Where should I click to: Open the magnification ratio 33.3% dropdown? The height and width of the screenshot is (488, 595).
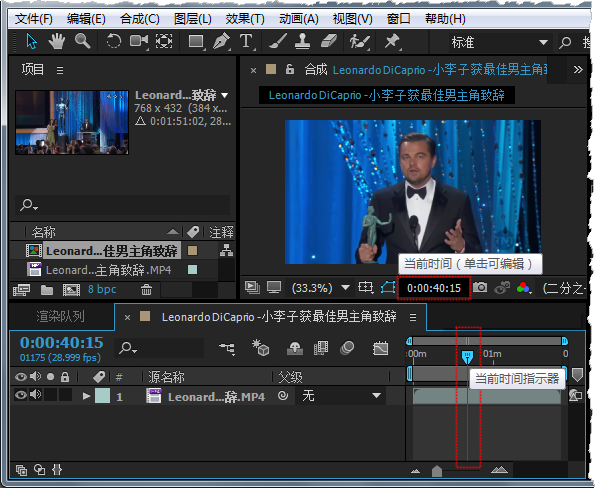point(320,288)
